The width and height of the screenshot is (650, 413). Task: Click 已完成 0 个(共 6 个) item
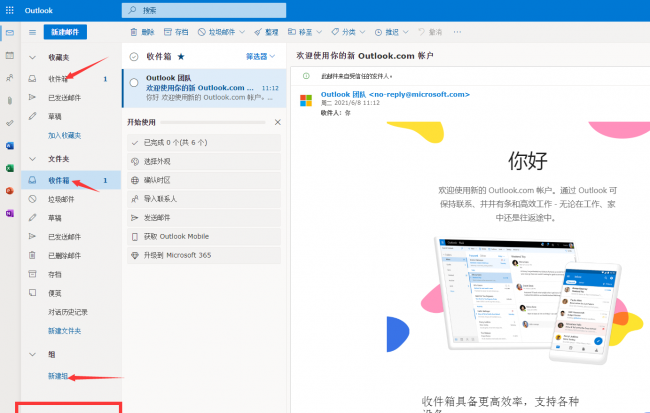coord(204,142)
